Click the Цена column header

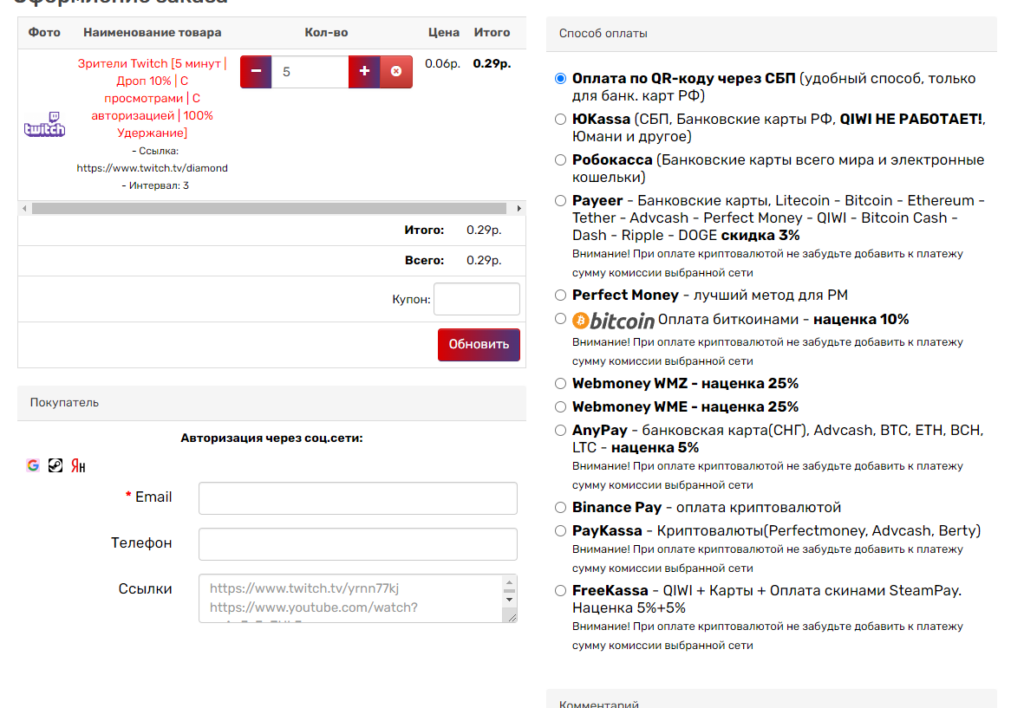[x=444, y=32]
